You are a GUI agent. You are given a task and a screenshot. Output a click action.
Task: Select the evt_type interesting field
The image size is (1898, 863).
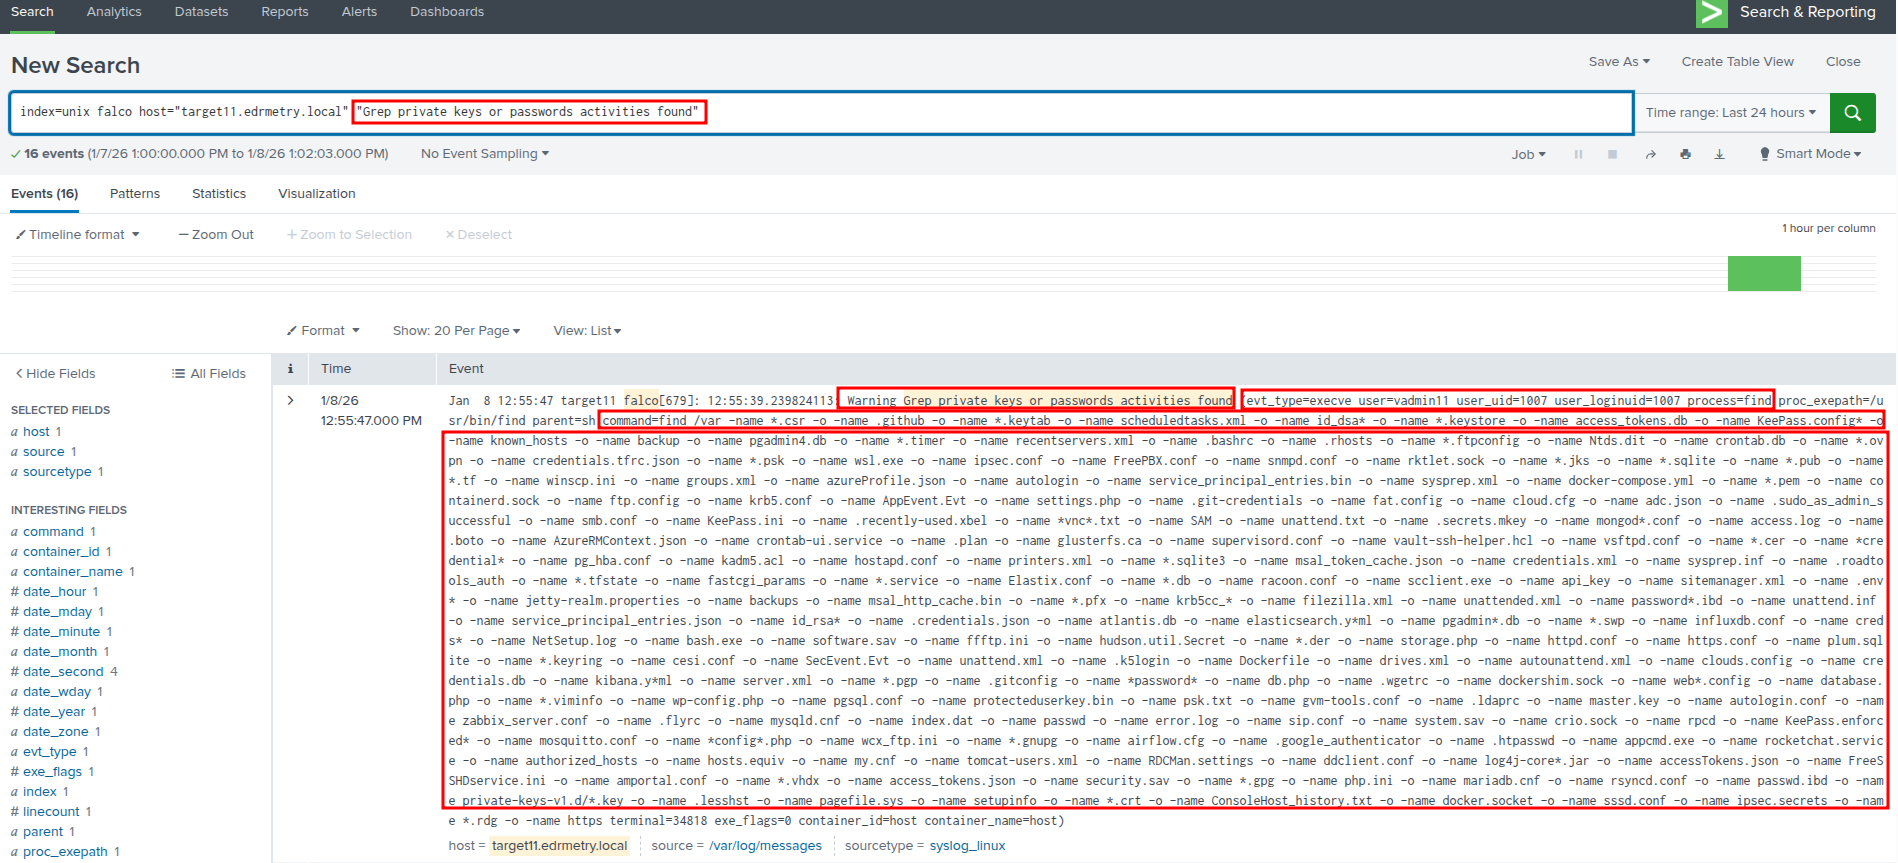point(49,752)
